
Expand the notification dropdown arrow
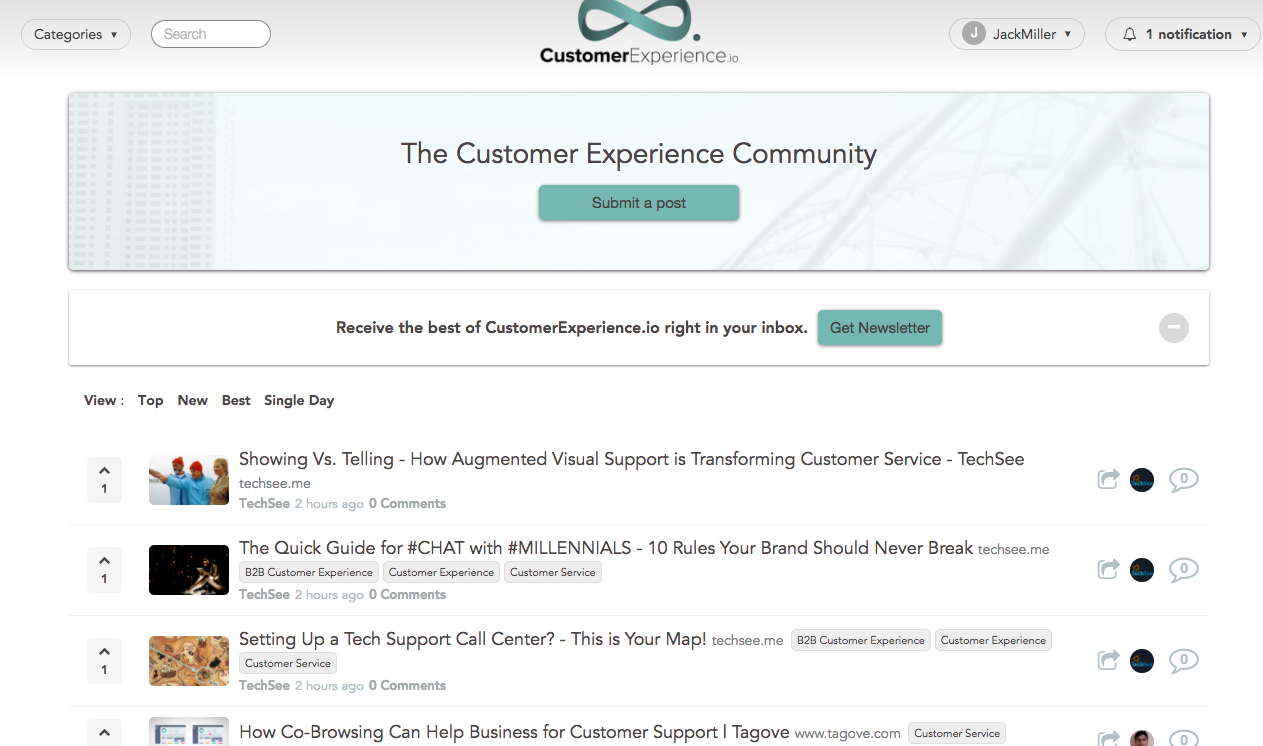(1244, 33)
